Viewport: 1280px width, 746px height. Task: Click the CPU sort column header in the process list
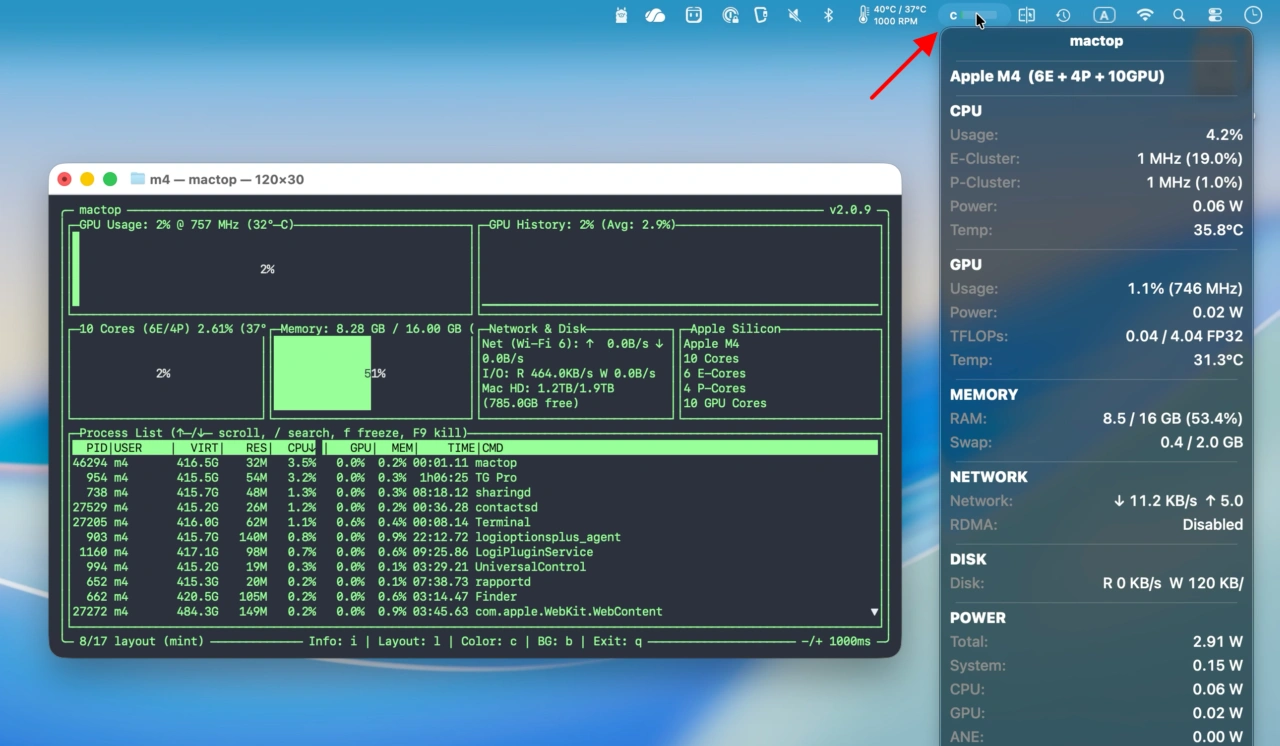pyautogui.click(x=300, y=447)
